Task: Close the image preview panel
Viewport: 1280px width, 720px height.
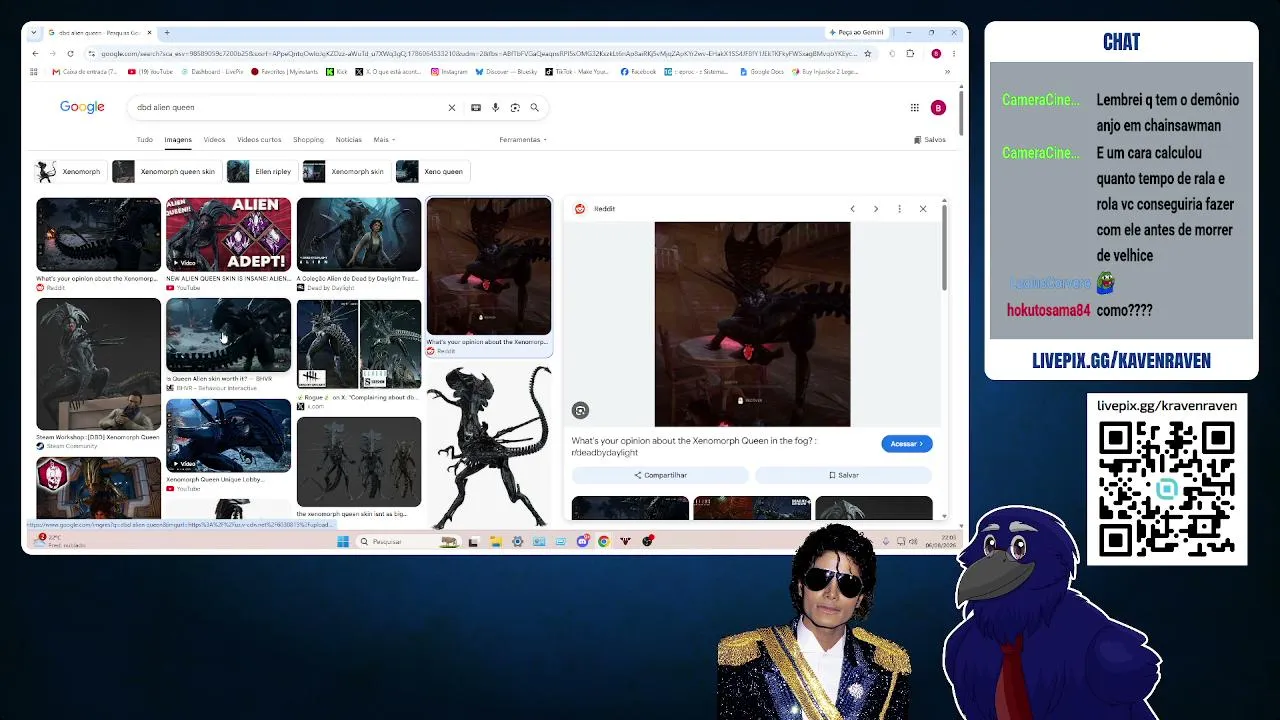Action: (x=923, y=209)
